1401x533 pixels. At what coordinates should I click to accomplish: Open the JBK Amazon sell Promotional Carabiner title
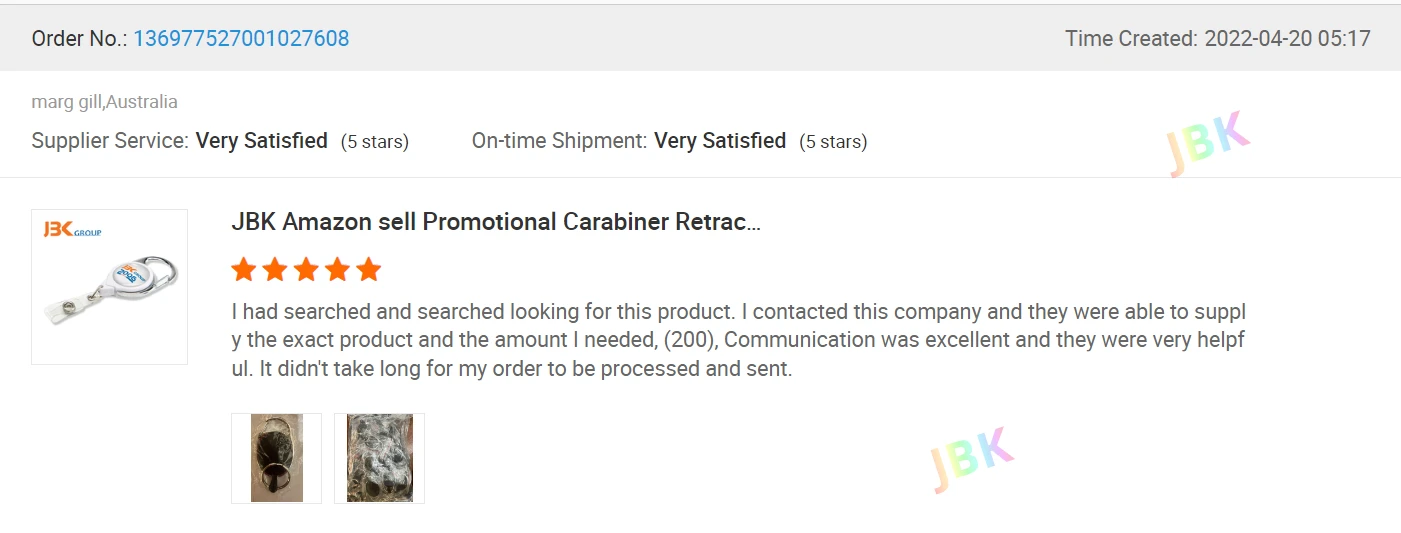click(x=496, y=222)
